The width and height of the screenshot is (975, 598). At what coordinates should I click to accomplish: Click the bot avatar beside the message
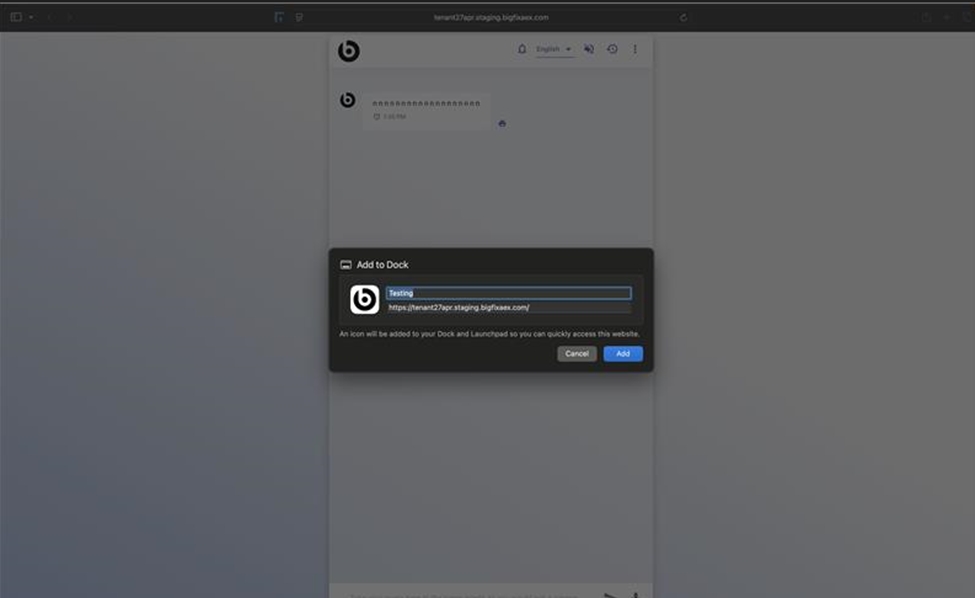coord(348,99)
